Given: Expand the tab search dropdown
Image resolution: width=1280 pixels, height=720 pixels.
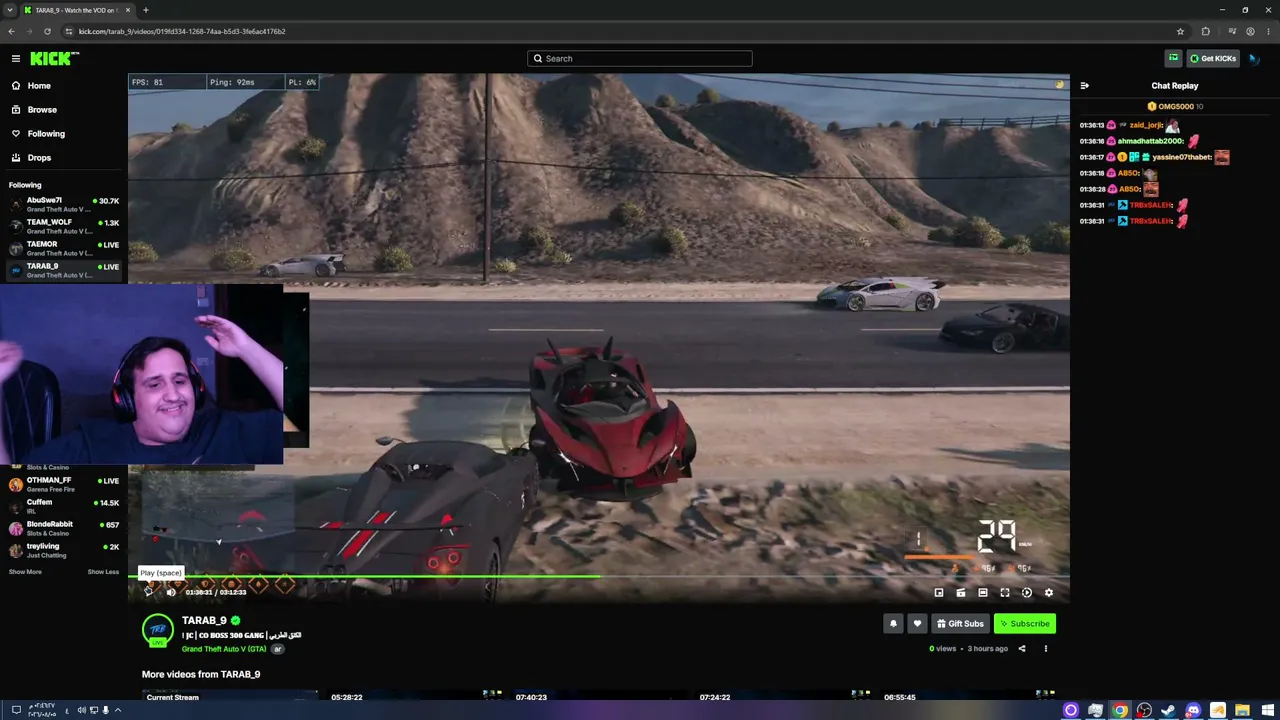Looking at the screenshot, I should pyautogui.click(x=10, y=10).
